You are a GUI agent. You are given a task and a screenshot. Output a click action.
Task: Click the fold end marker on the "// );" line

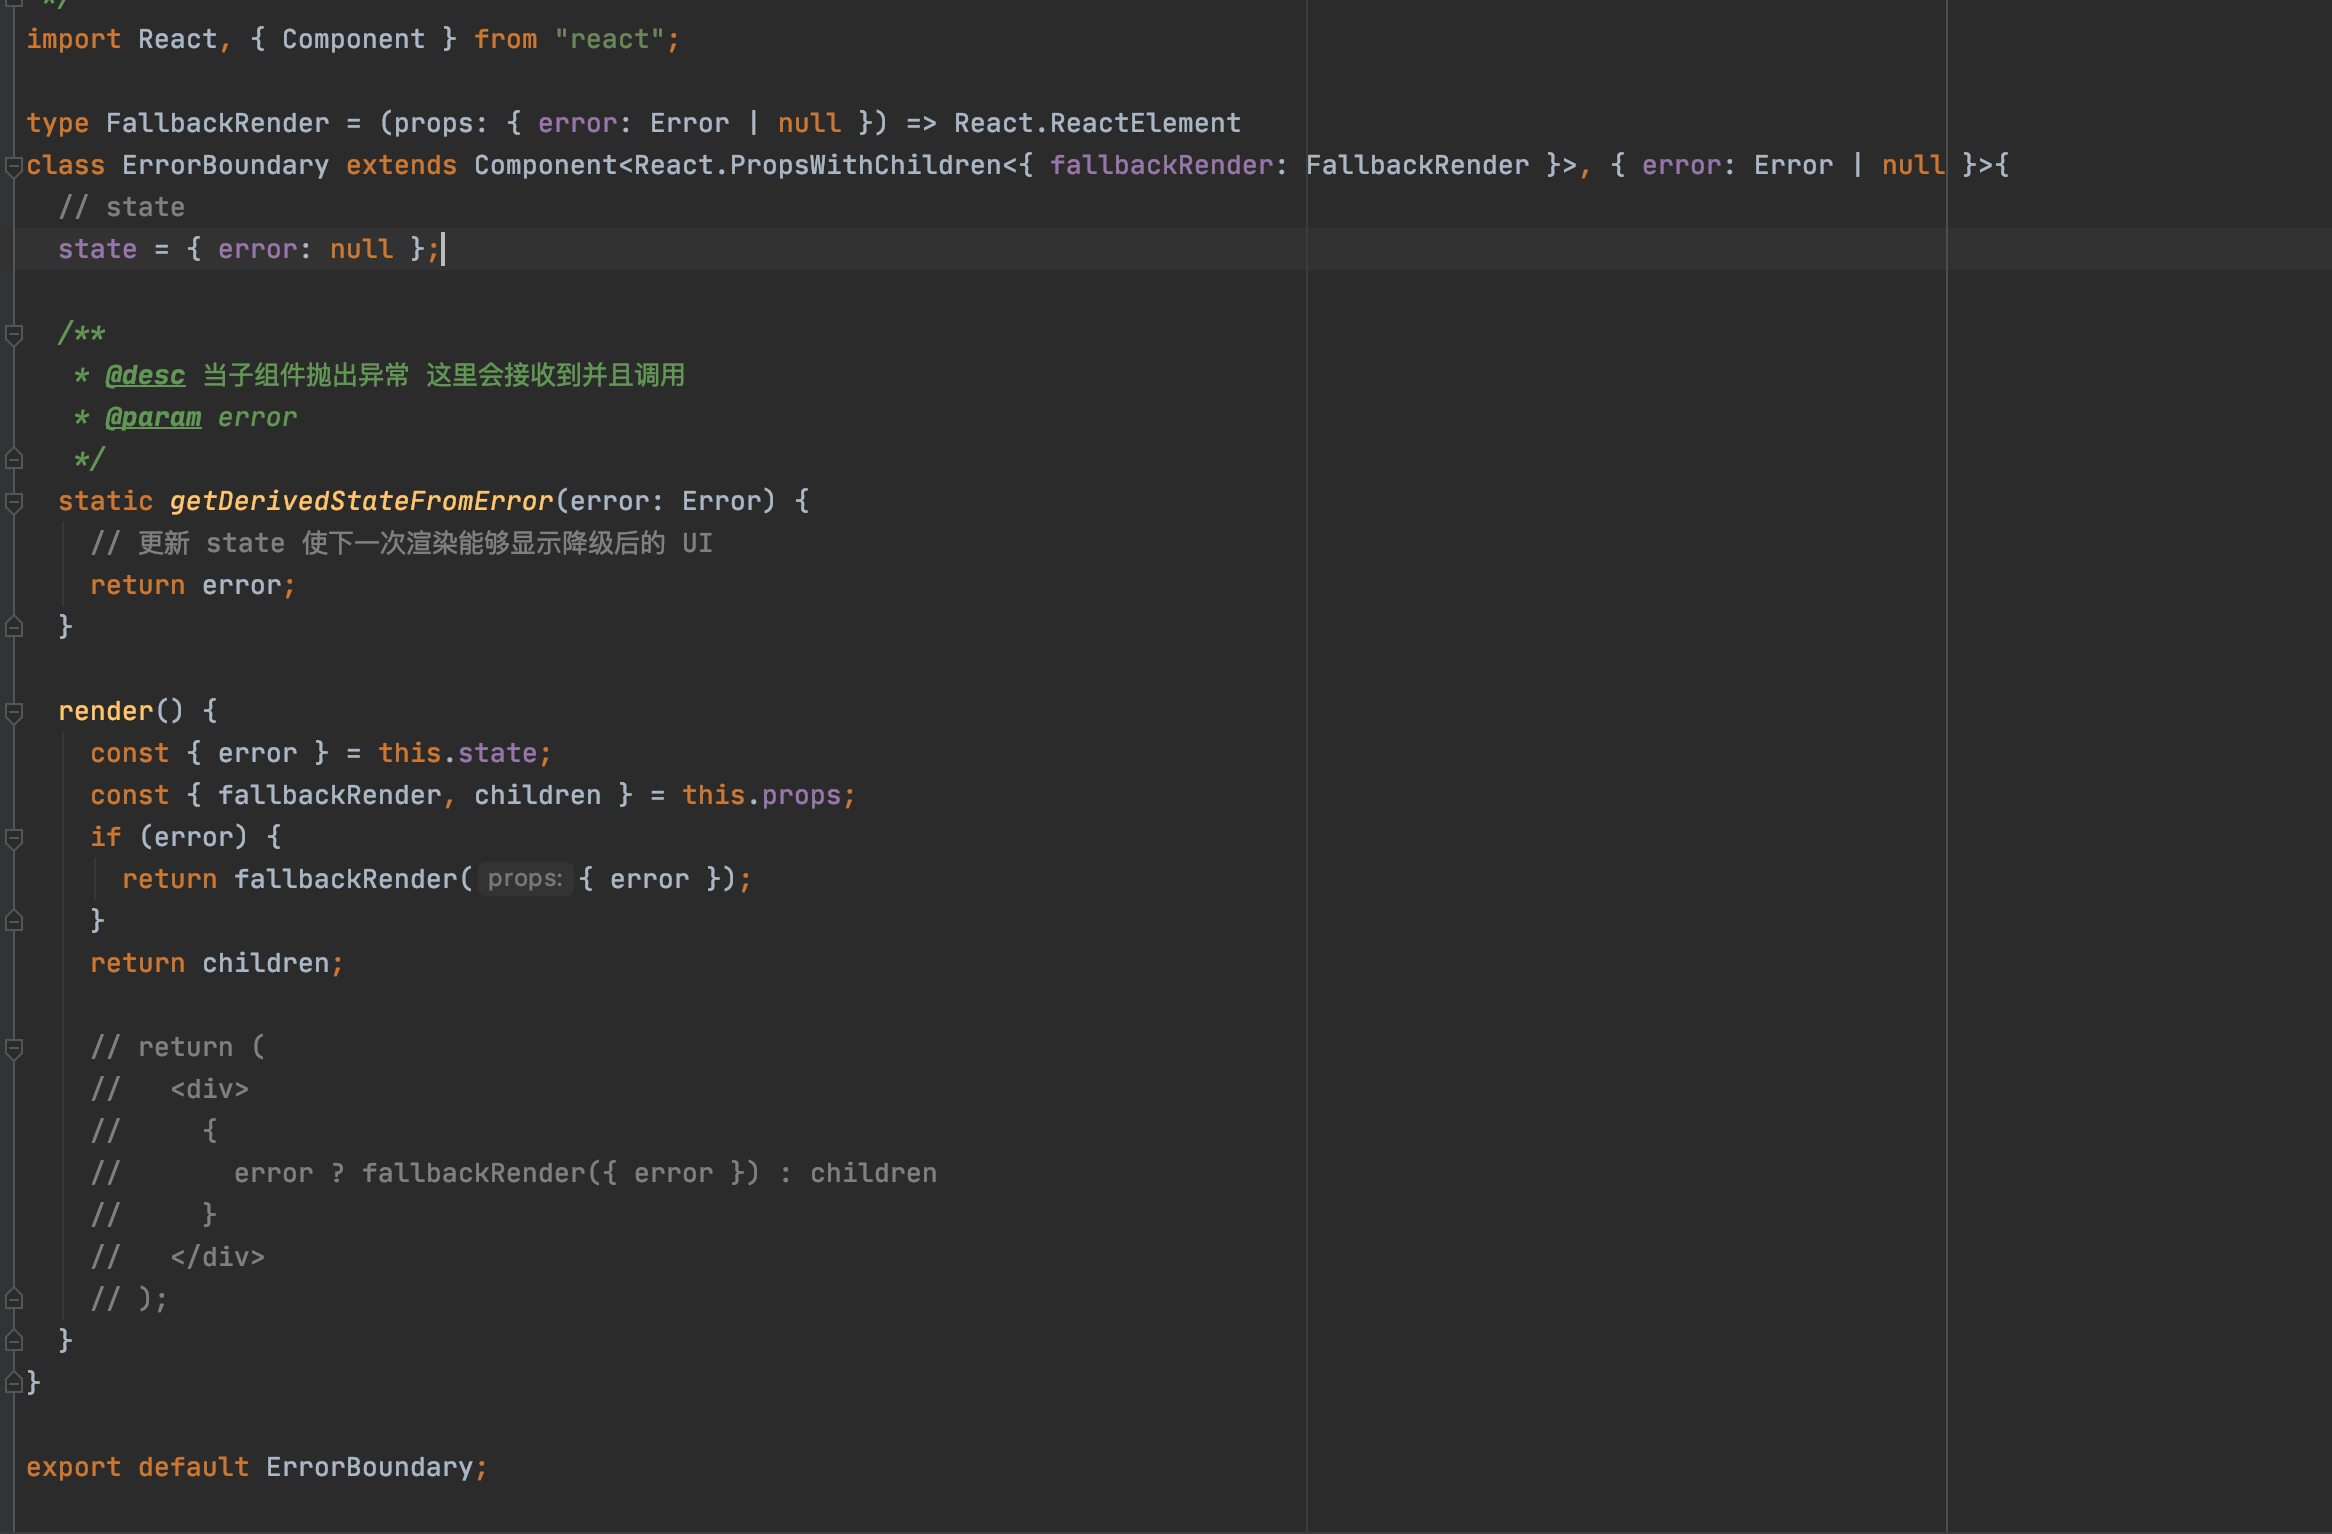14,1299
